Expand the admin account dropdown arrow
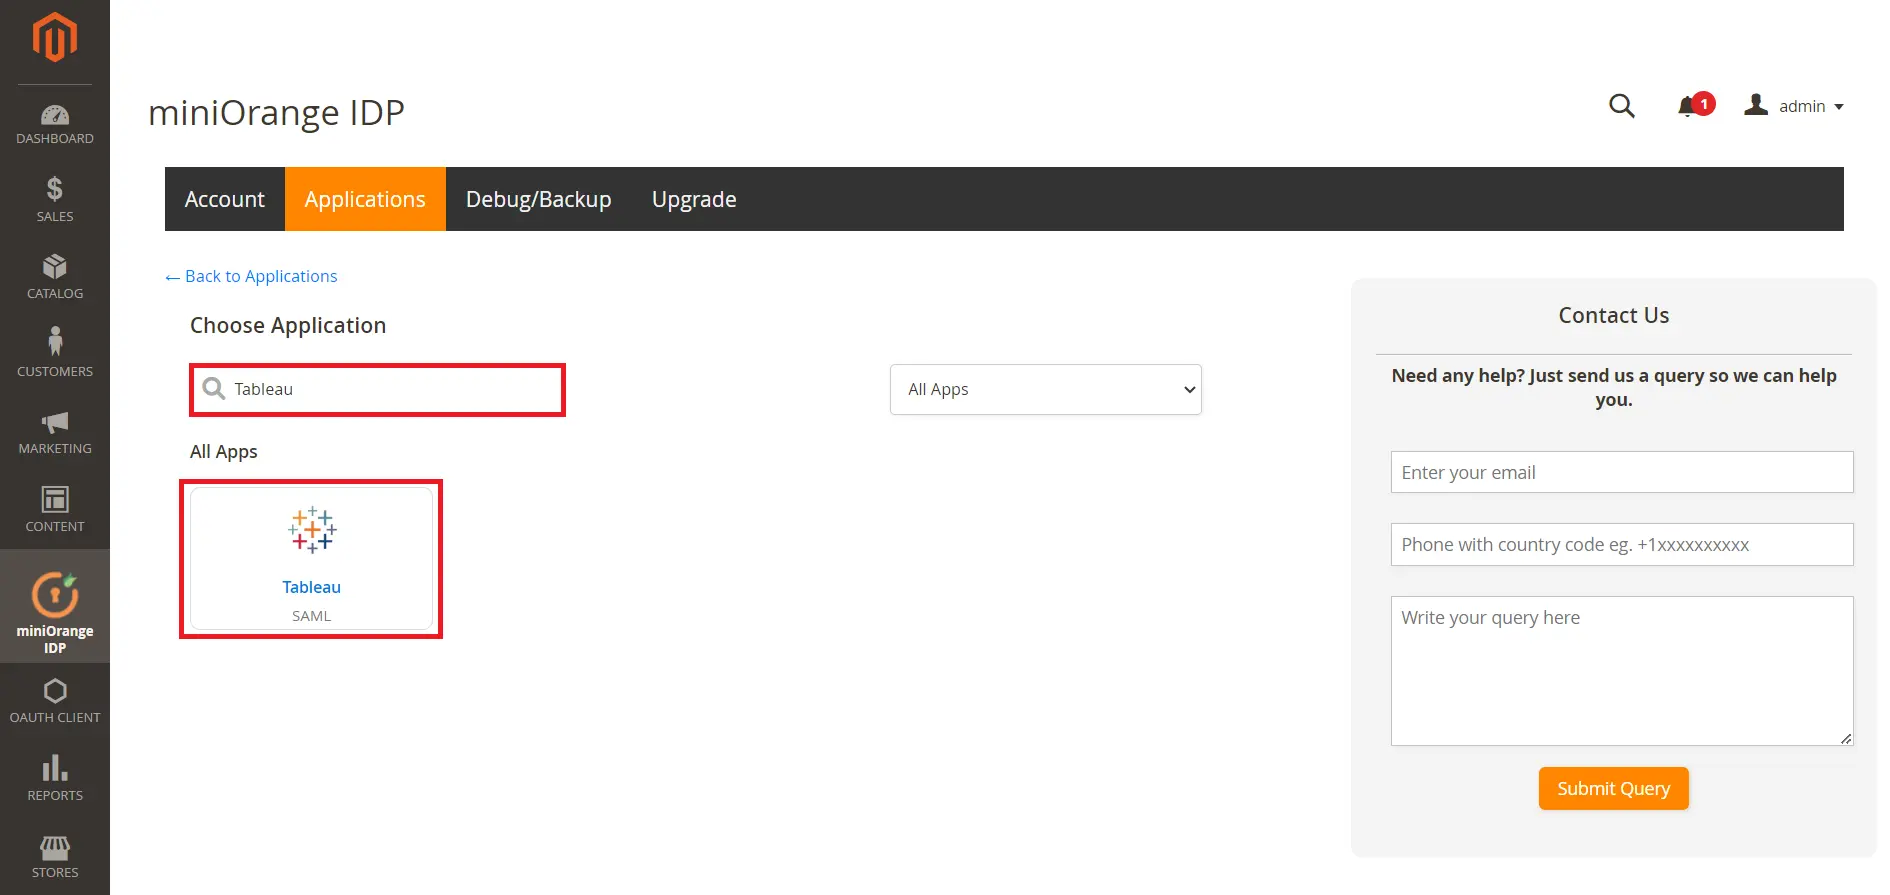 (x=1839, y=107)
